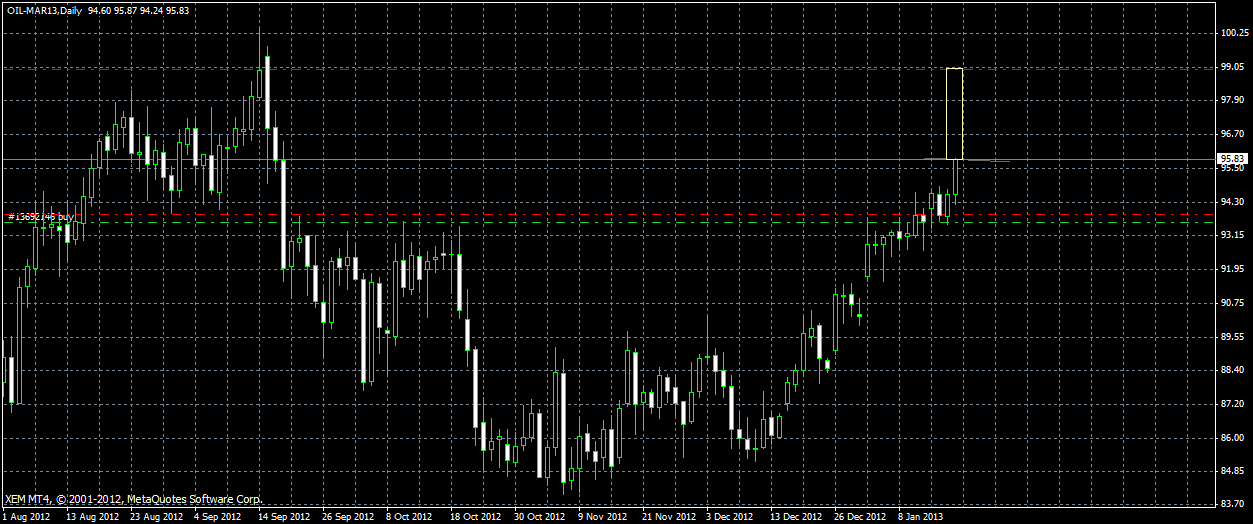
Task: Click the 8 Jan 2013 date label
Action: pos(920,517)
